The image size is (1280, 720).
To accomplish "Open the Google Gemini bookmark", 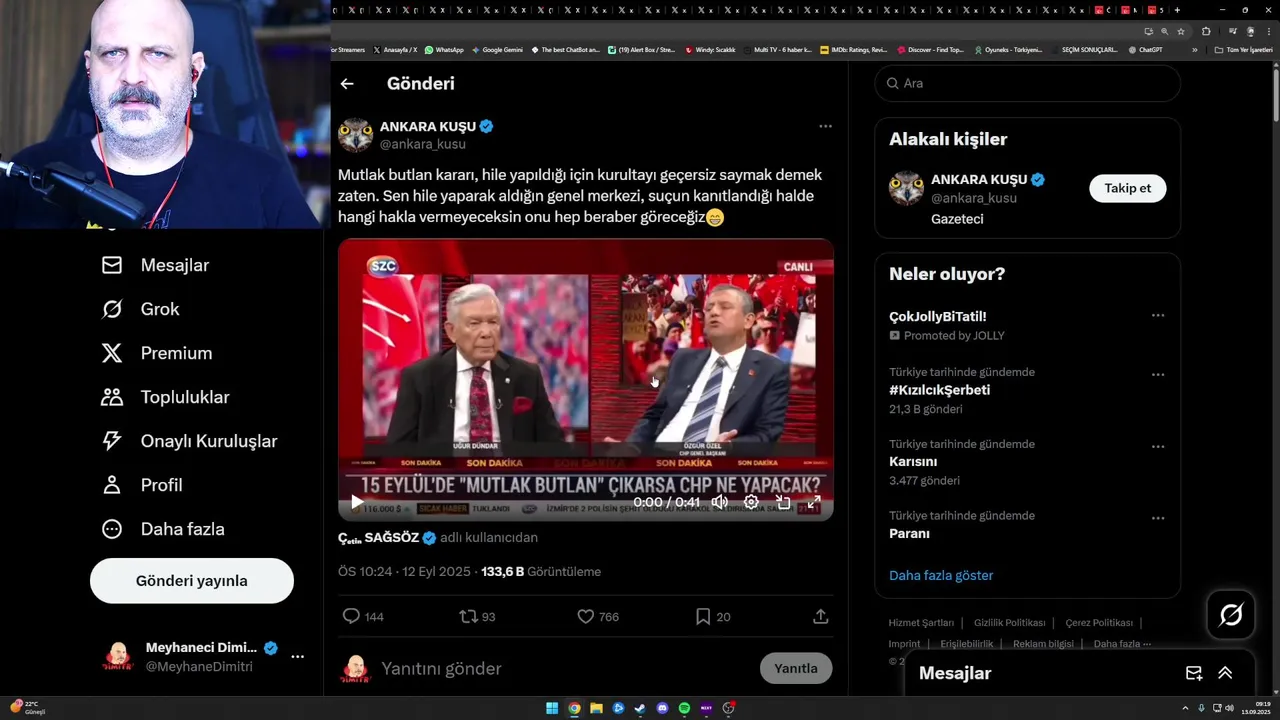I will (x=497, y=49).
